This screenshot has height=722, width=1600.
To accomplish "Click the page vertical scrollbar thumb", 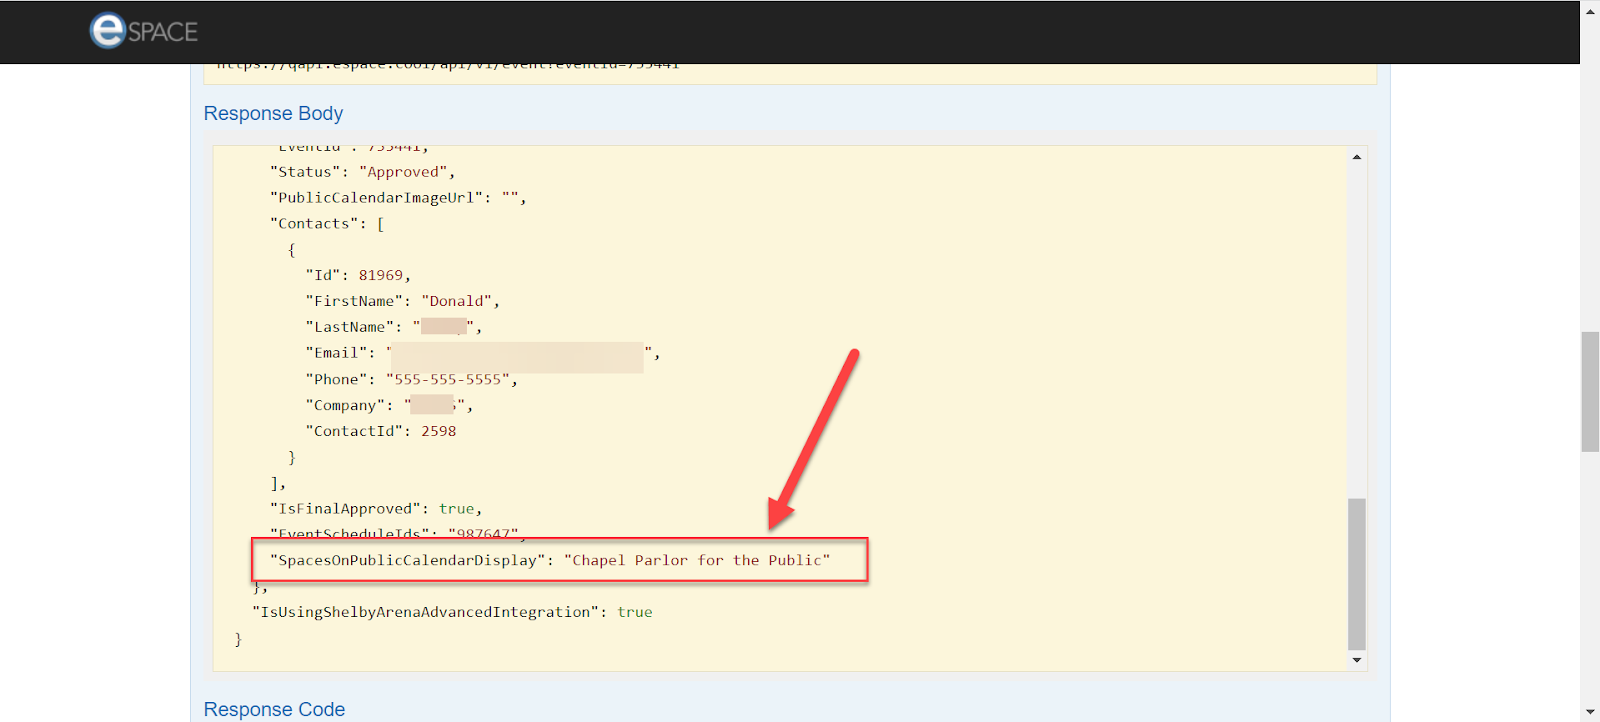I will point(1590,392).
